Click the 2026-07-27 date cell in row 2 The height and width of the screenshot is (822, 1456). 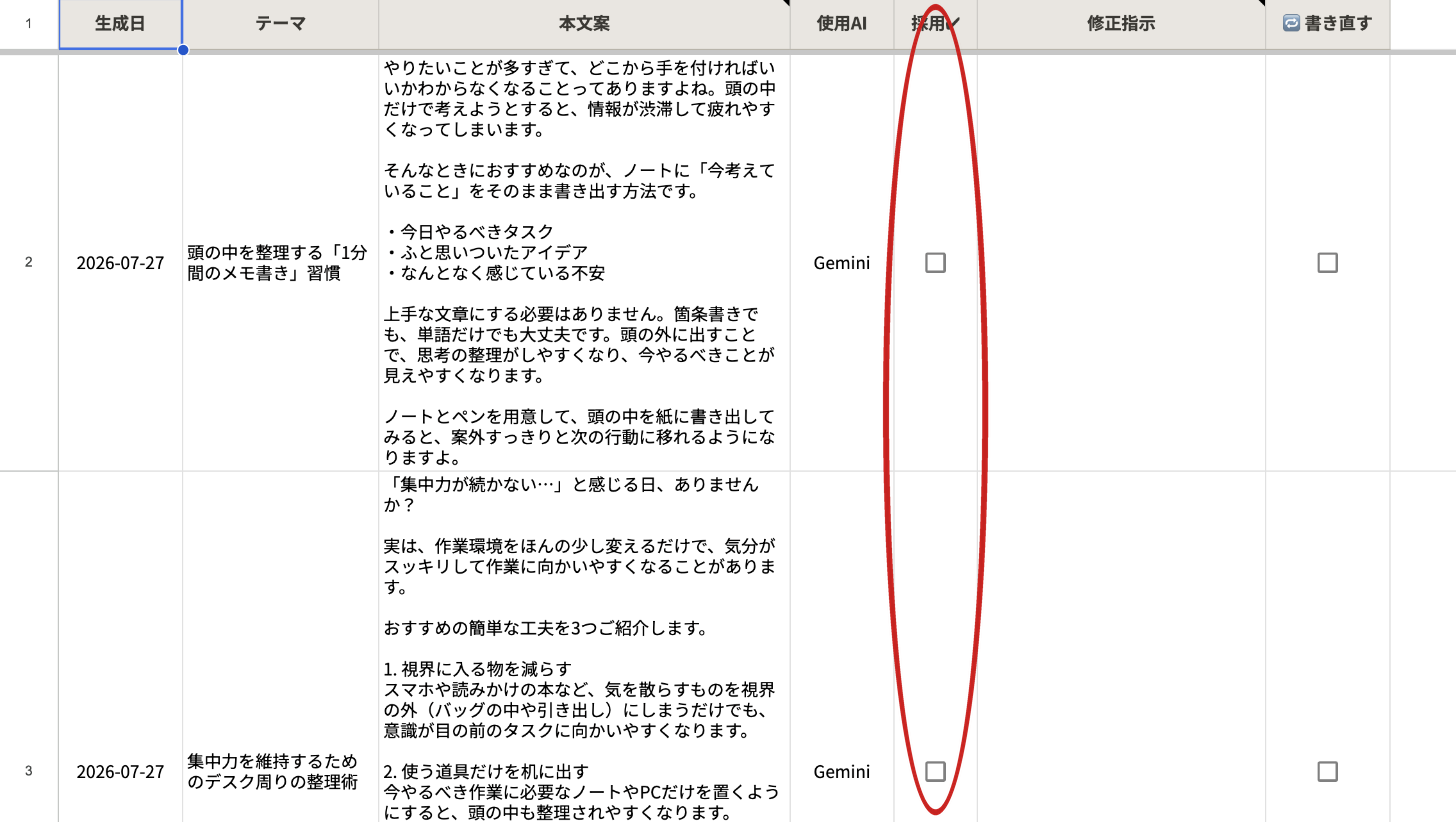point(120,262)
